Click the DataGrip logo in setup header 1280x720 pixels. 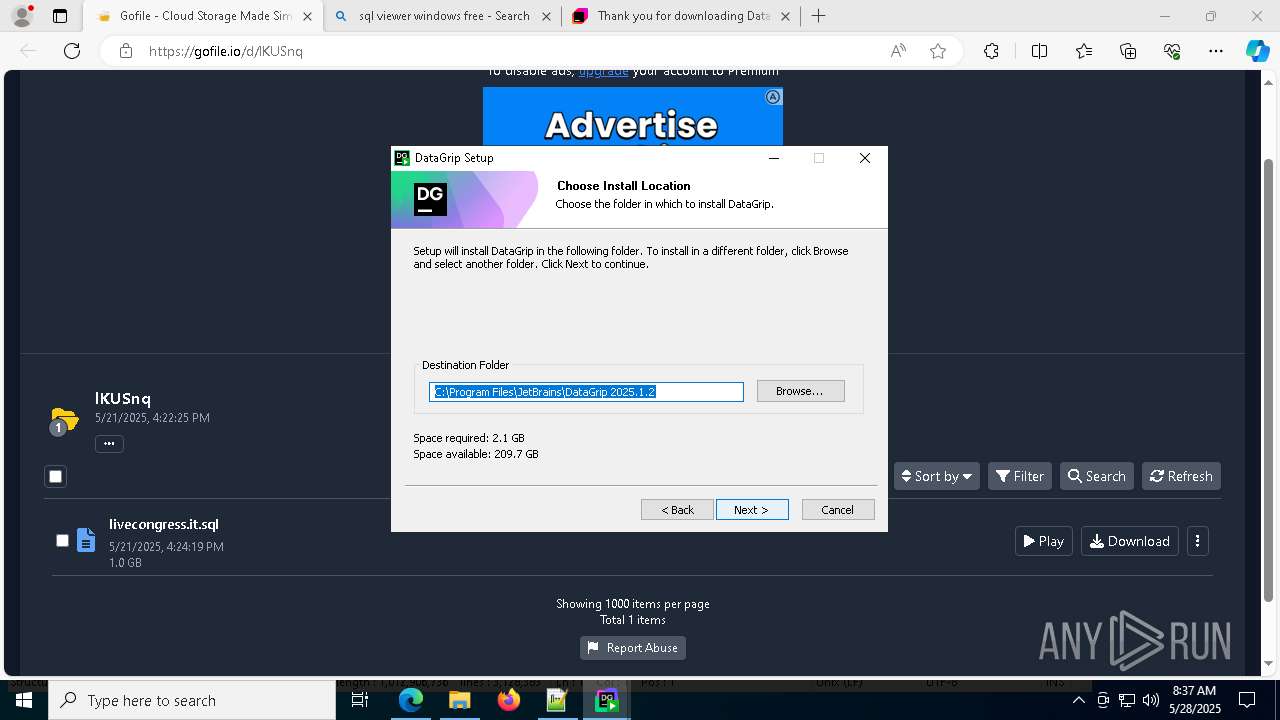coord(431,199)
